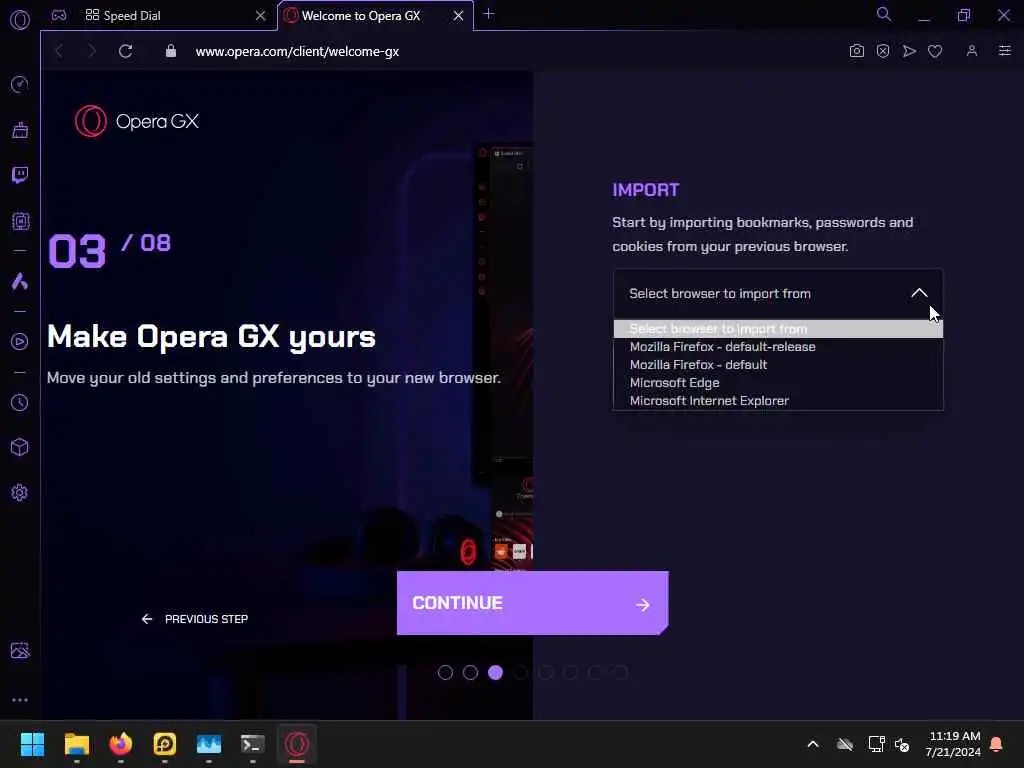
Task: Switch to the Speed Dial tab
Action: tap(159, 16)
